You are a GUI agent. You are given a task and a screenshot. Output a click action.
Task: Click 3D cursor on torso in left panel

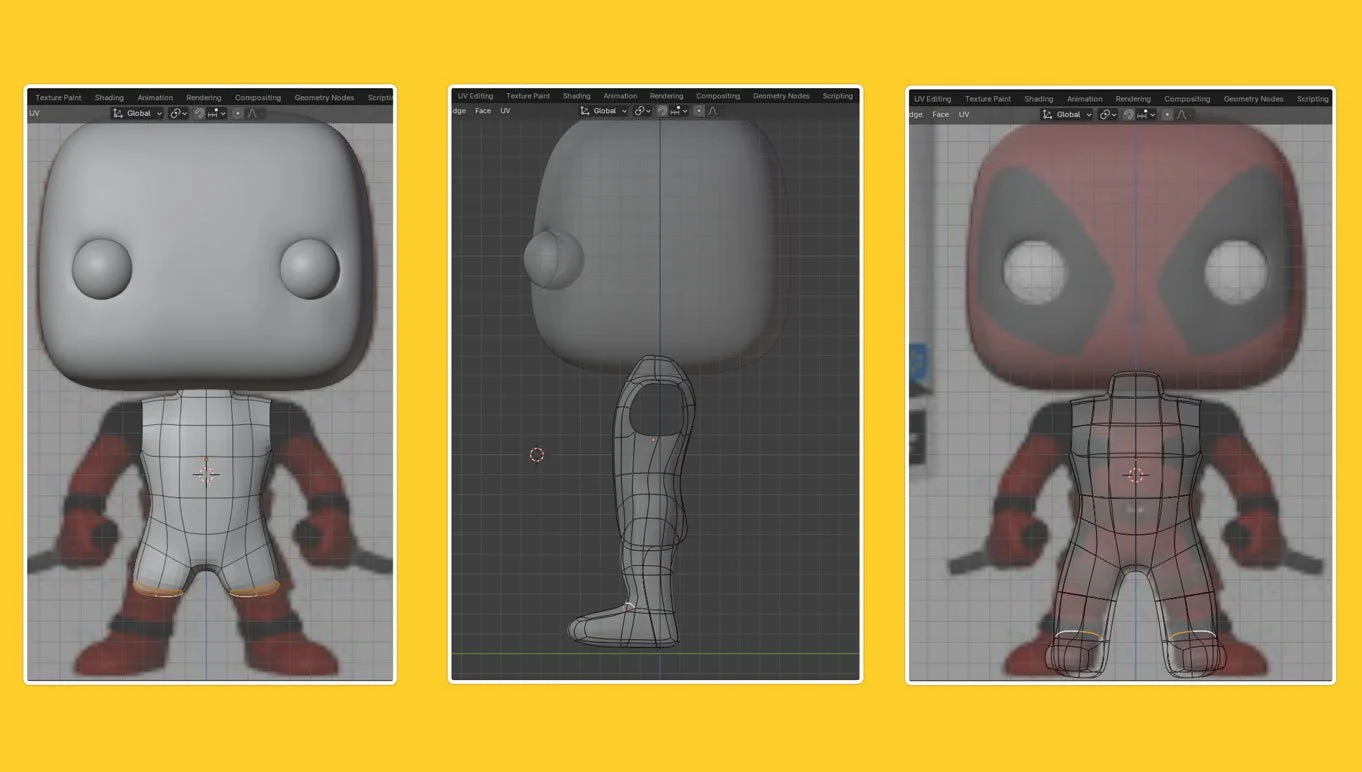point(207,474)
